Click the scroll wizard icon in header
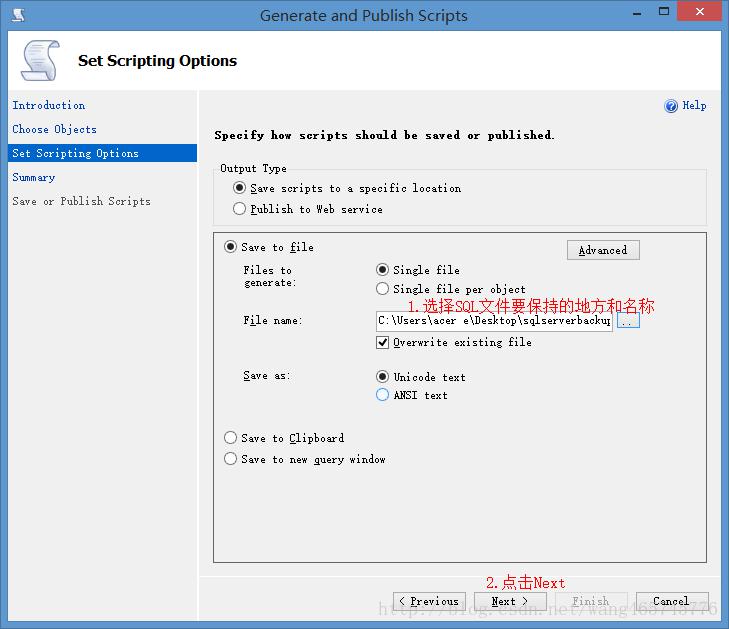The width and height of the screenshot is (729, 629). pos(39,61)
